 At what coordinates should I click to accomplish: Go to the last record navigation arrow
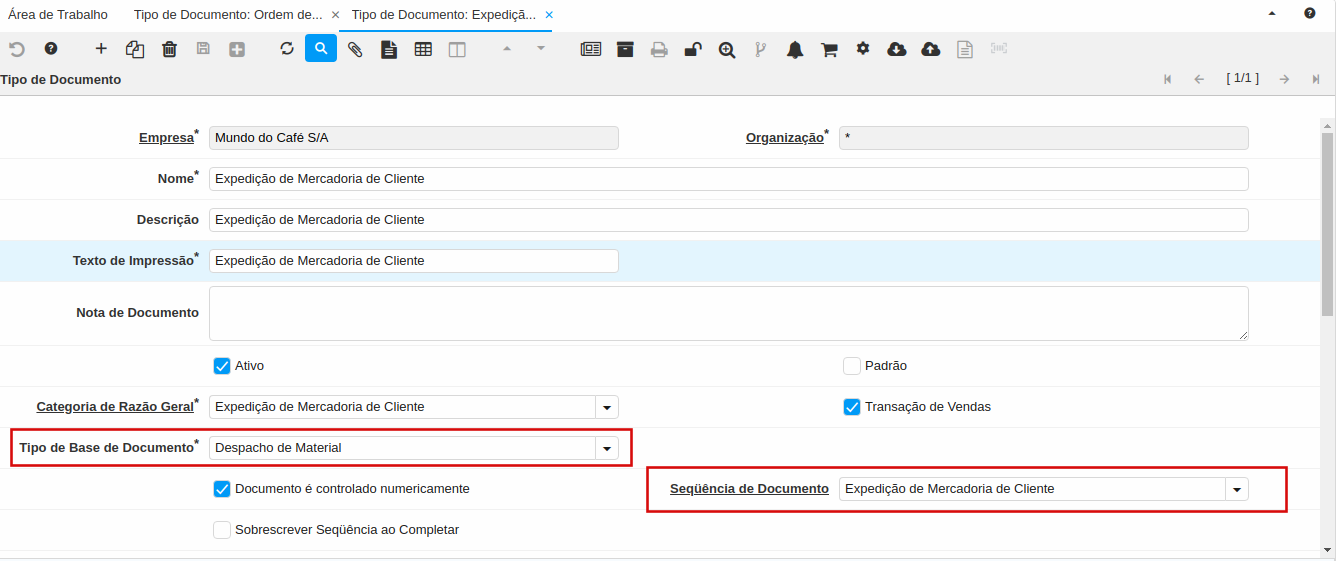(1316, 79)
